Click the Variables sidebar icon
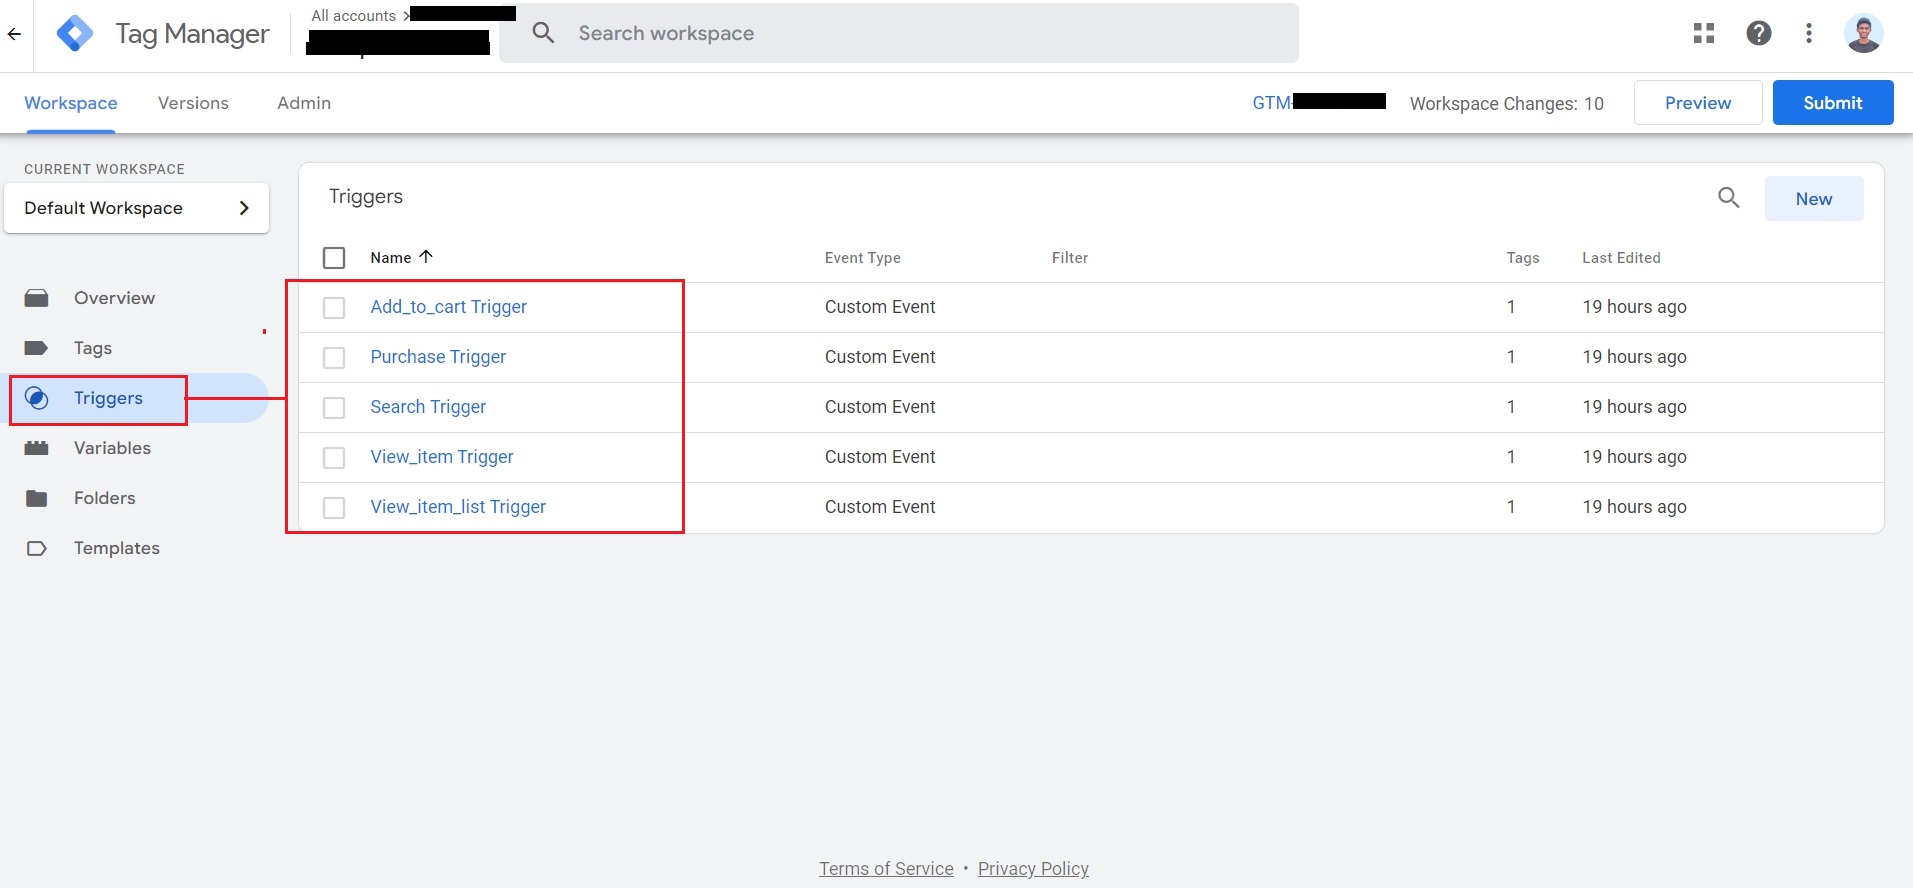This screenshot has height=888, width=1913. click(x=37, y=448)
